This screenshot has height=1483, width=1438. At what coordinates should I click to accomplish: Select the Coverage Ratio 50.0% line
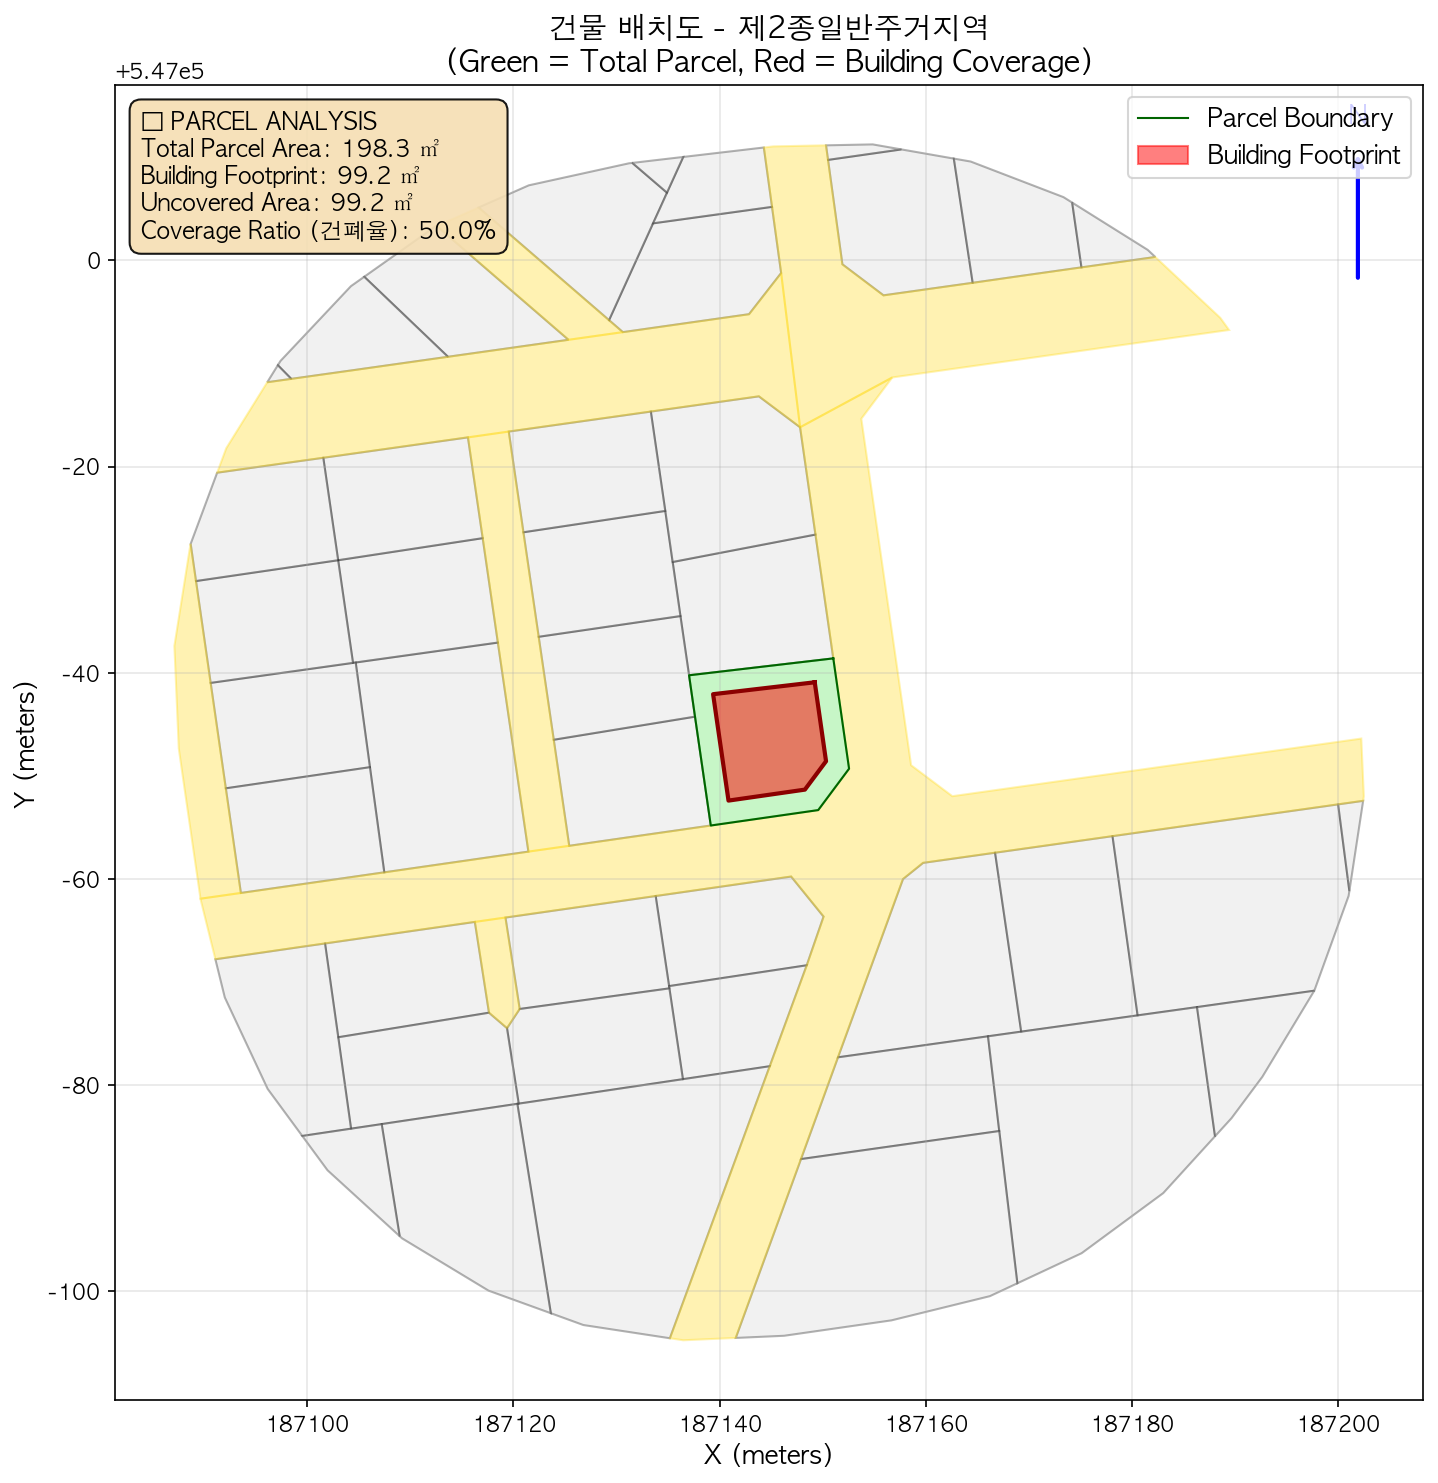[x=318, y=231]
